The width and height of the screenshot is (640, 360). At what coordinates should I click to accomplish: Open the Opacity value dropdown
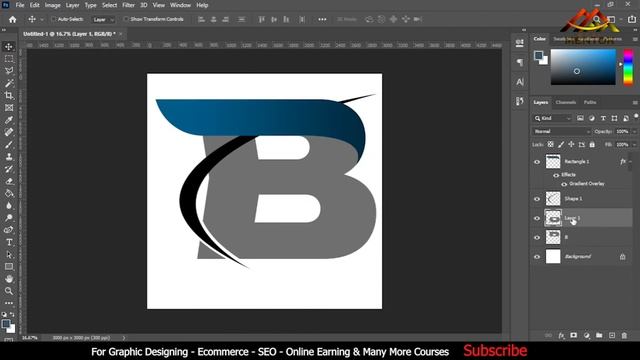coord(634,131)
